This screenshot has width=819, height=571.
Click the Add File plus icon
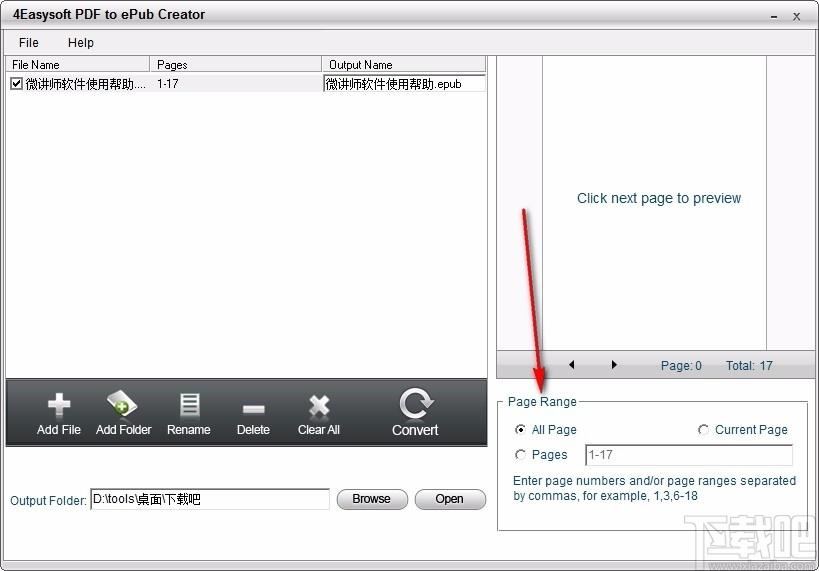pyautogui.click(x=59, y=405)
